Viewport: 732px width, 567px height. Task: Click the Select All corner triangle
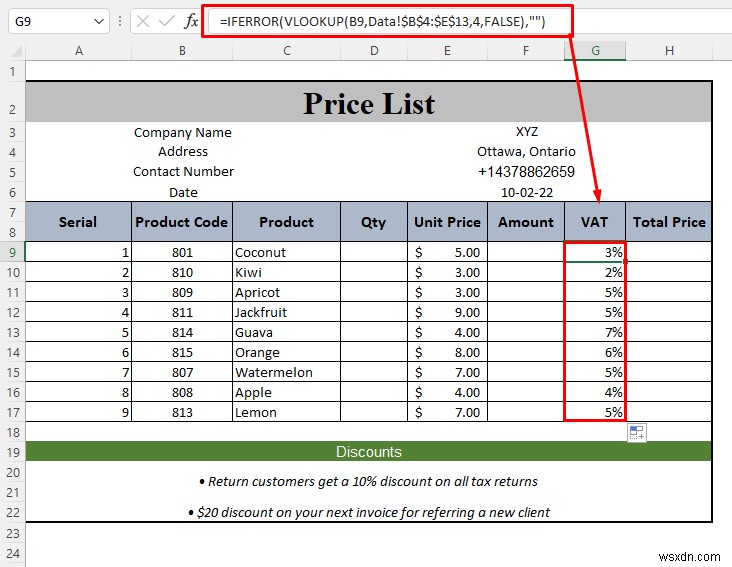tap(15, 51)
